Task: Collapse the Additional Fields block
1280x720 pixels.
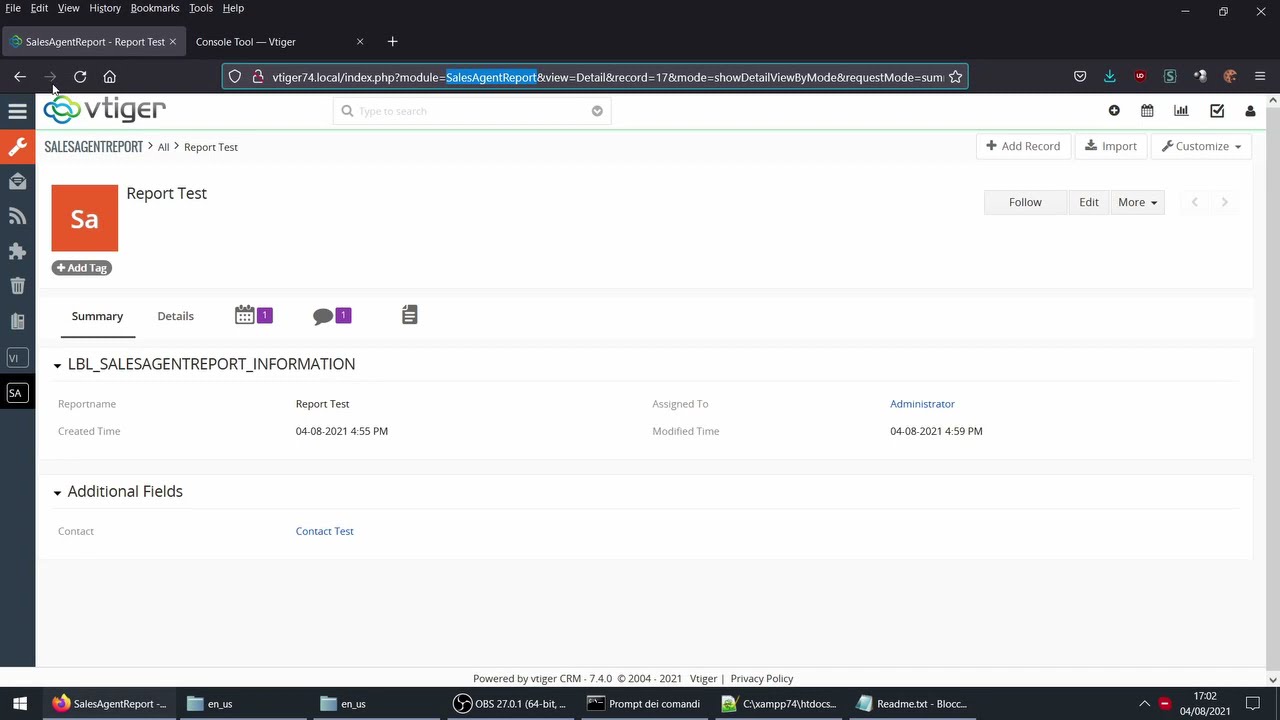Action: coord(57,493)
